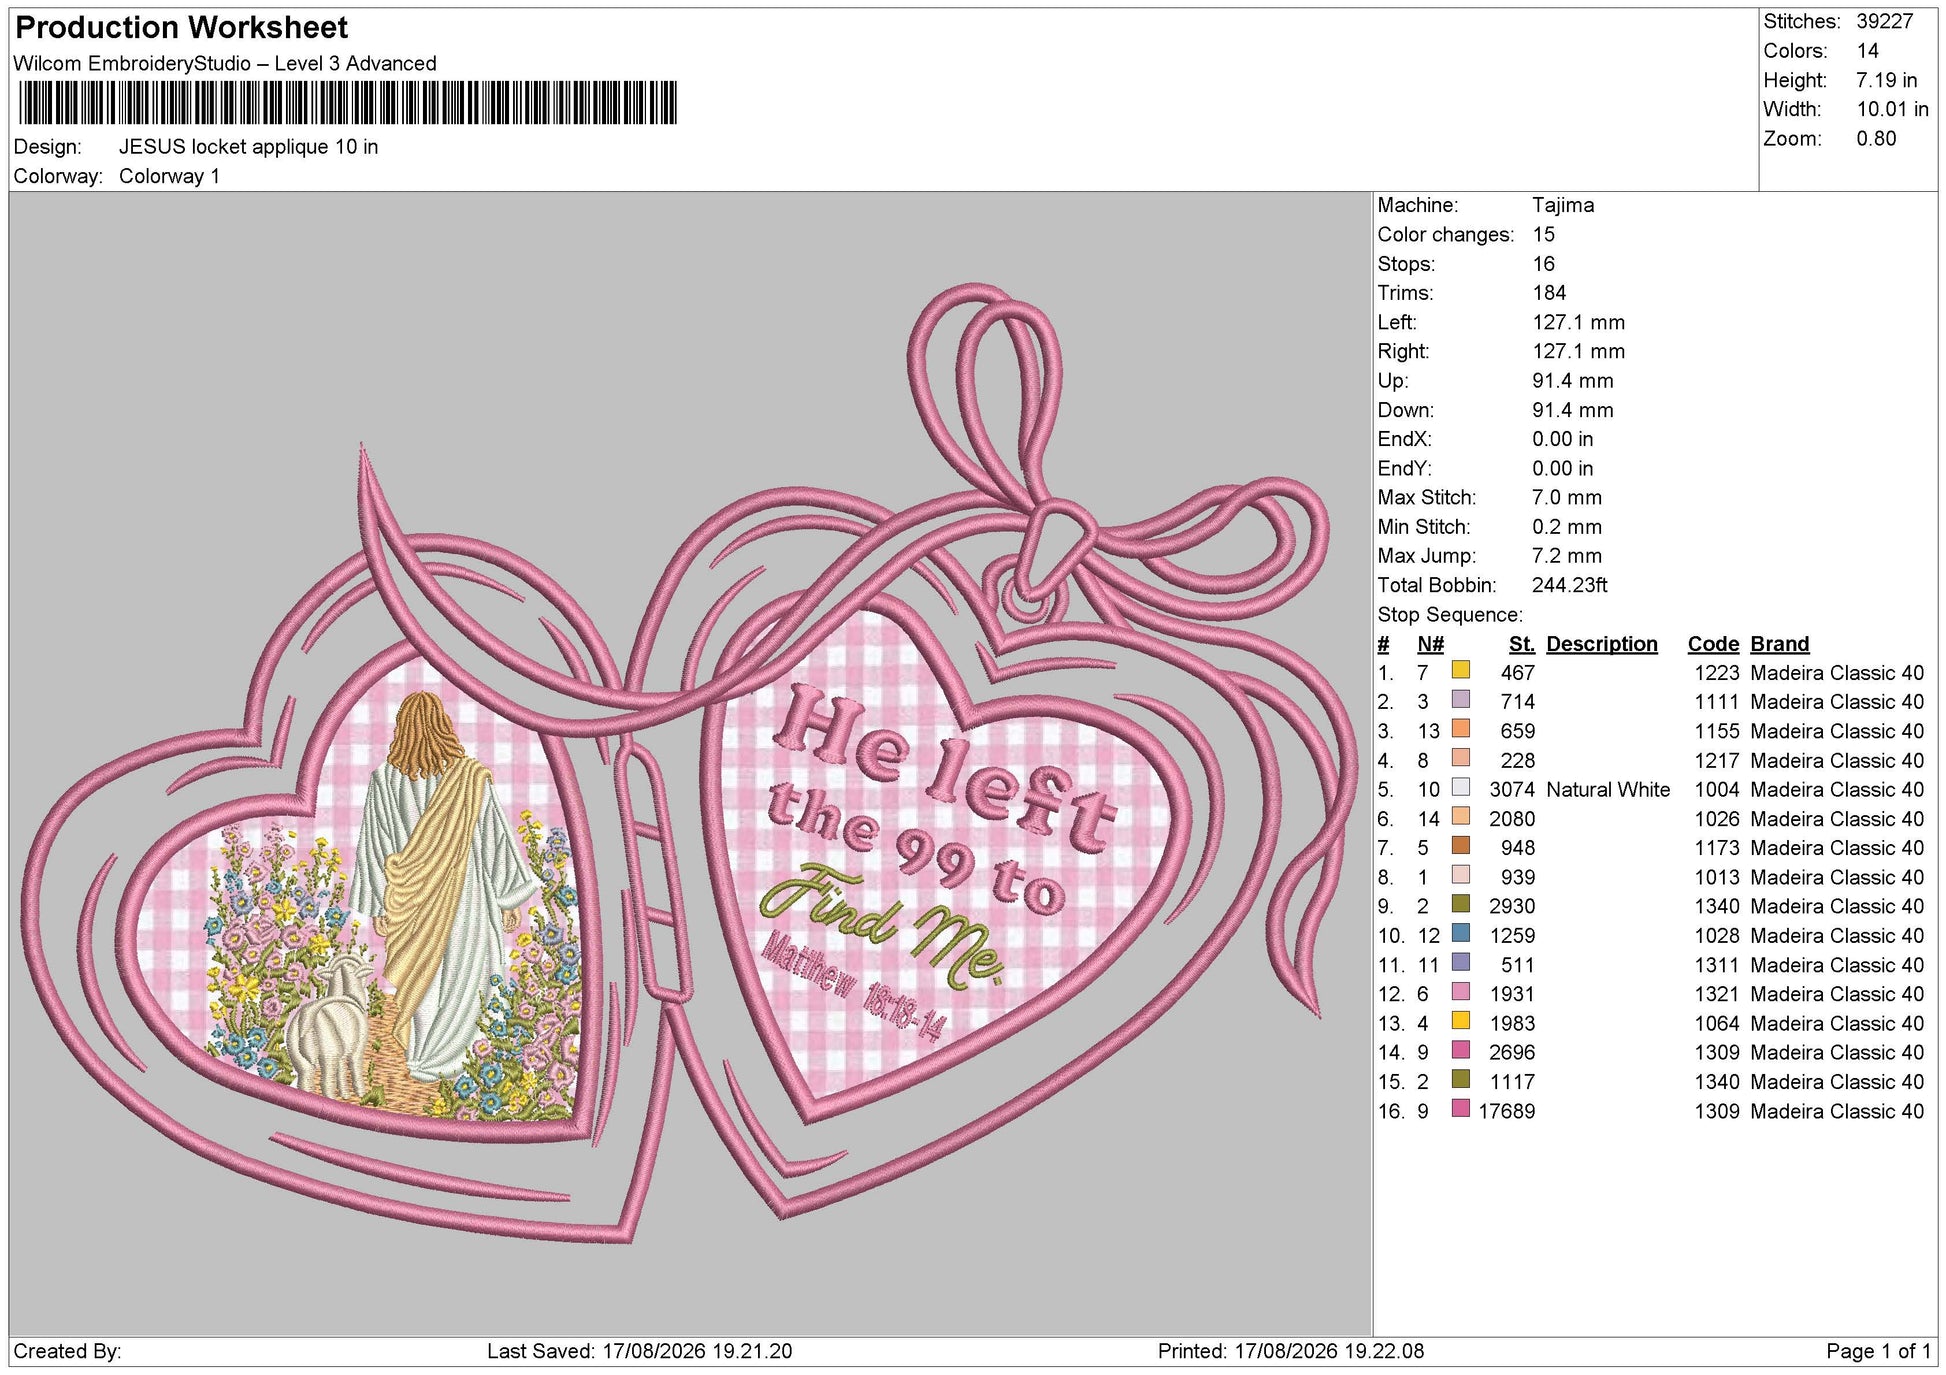Click the Total Bobbin value 244.23ft
Viewport: 1946px width, 1375px height.
click(1569, 585)
